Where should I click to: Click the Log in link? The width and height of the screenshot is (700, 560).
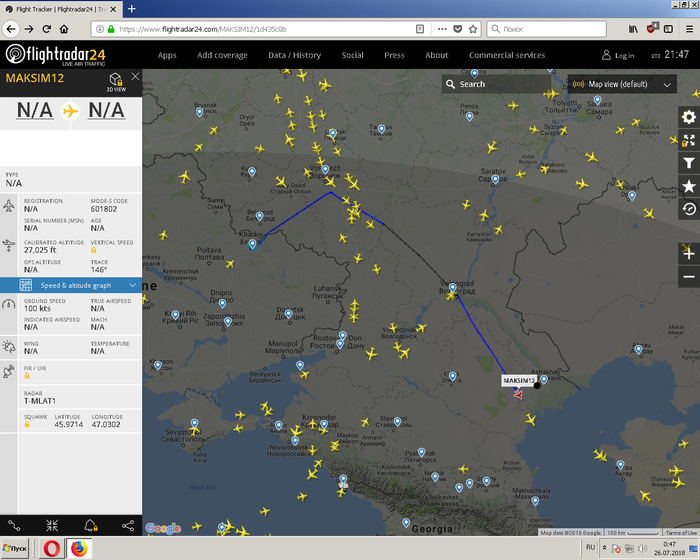(x=618, y=55)
